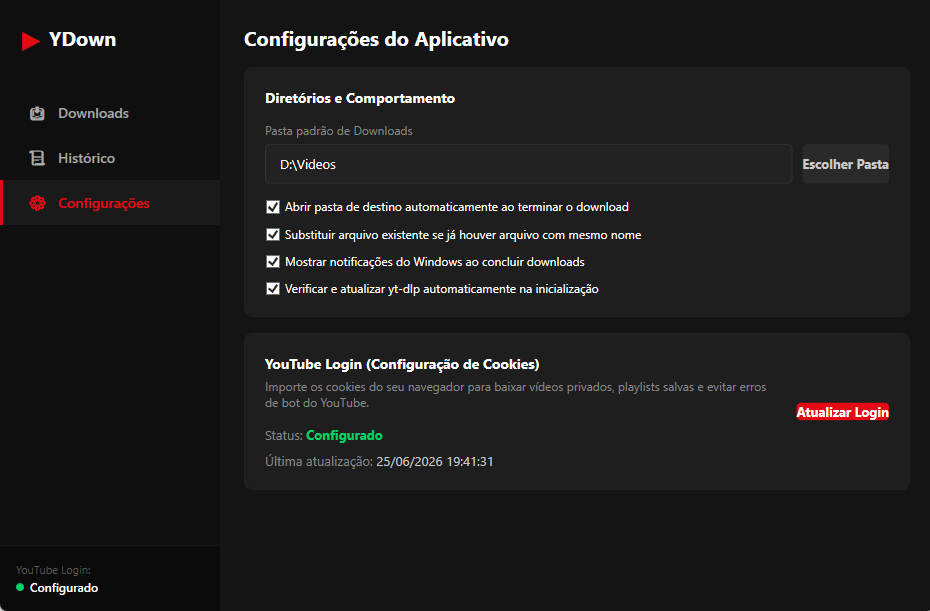Click the green YouTube Login status dot
930x611 pixels.
(20, 587)
